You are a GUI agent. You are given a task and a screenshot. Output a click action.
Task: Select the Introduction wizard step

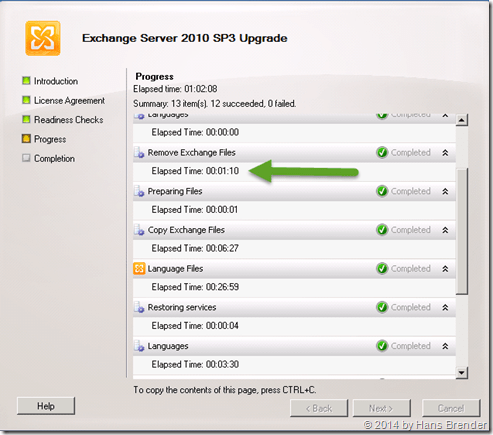[x=56, y=81]
